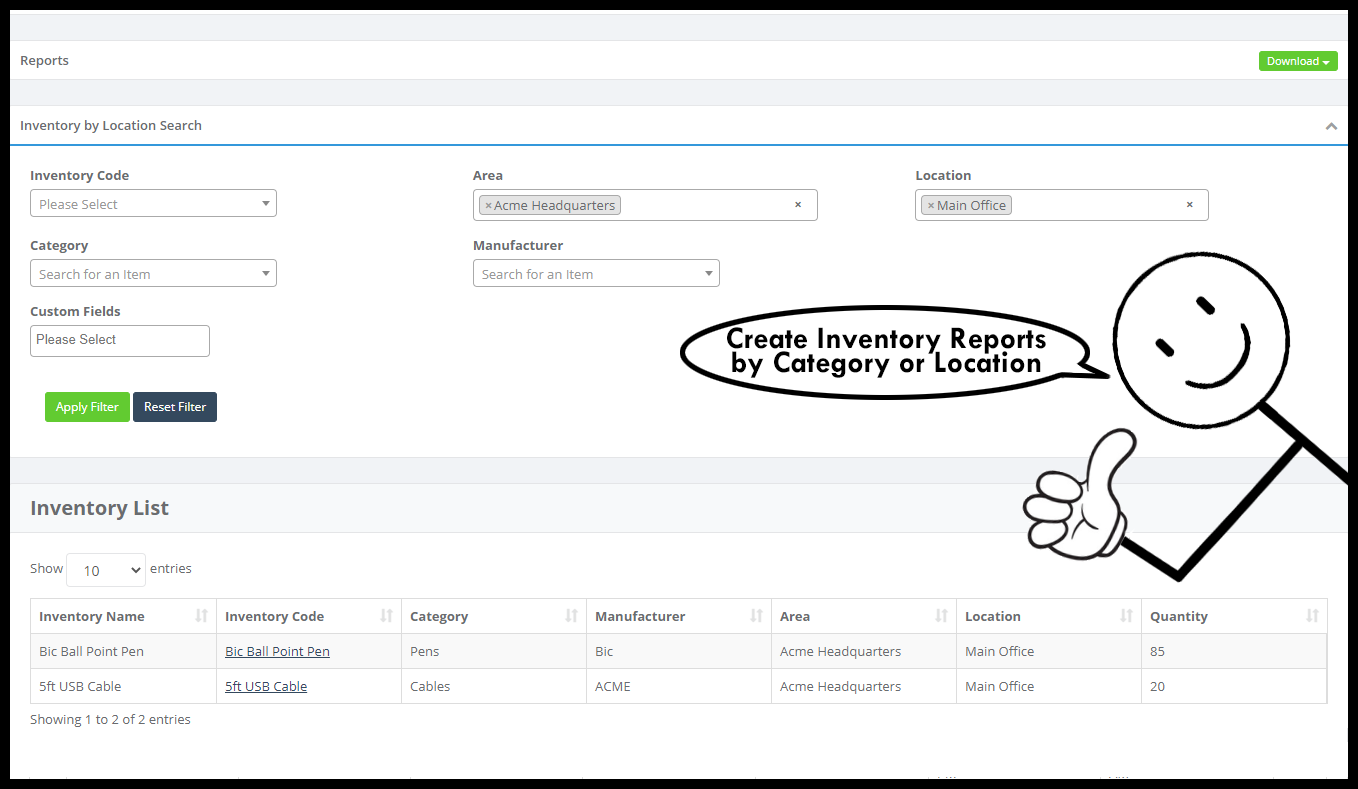Remove the Main Office tag from Location
Image resolution: width=1358 pixels, height=789 pixels.
[x=930, y=205]
